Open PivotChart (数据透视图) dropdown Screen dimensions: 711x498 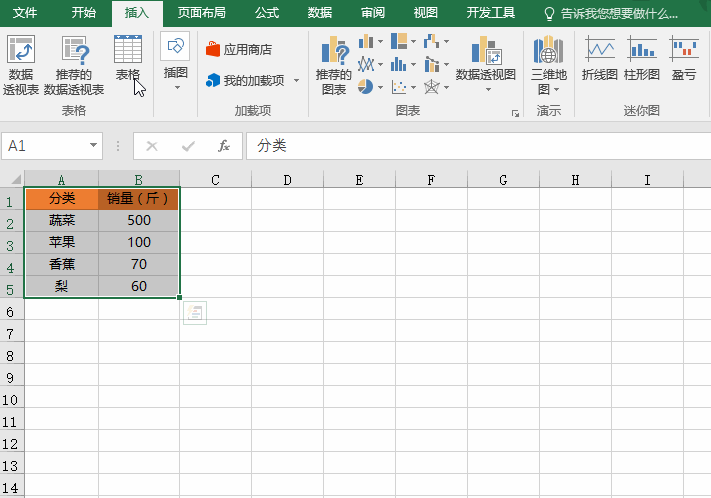tap(485, 88)
